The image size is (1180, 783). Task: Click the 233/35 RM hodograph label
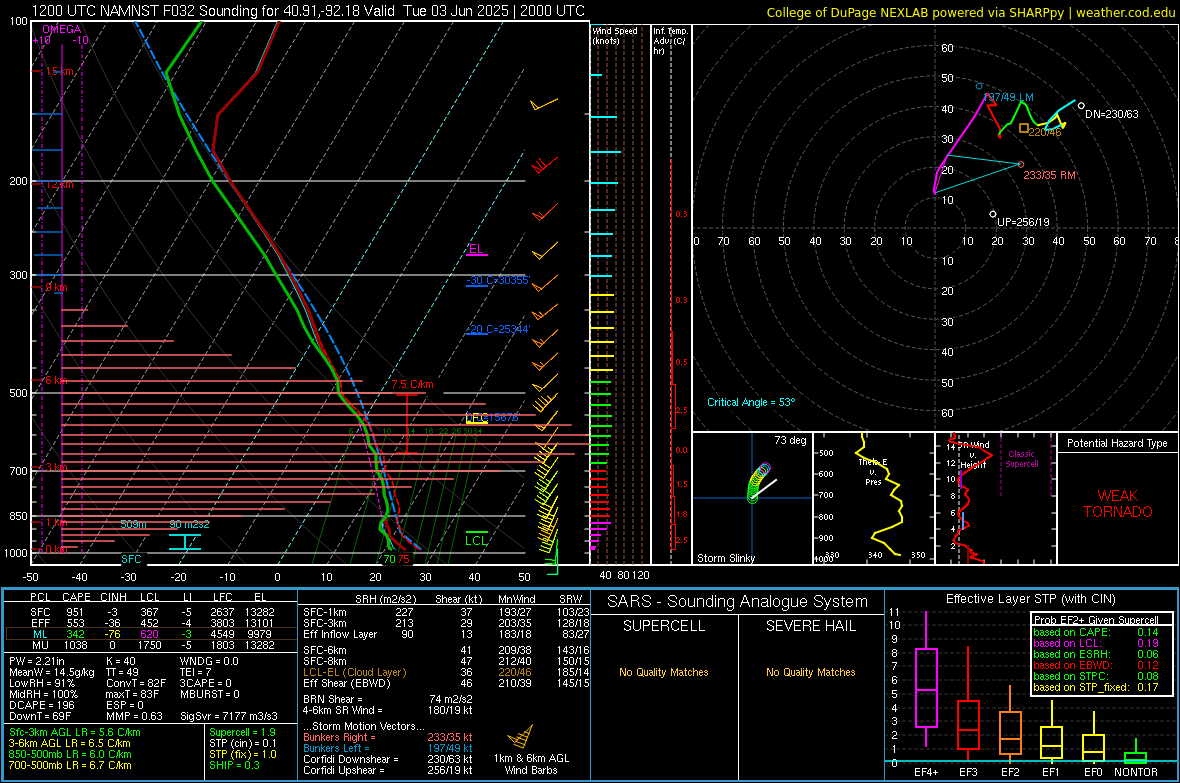1049,175
